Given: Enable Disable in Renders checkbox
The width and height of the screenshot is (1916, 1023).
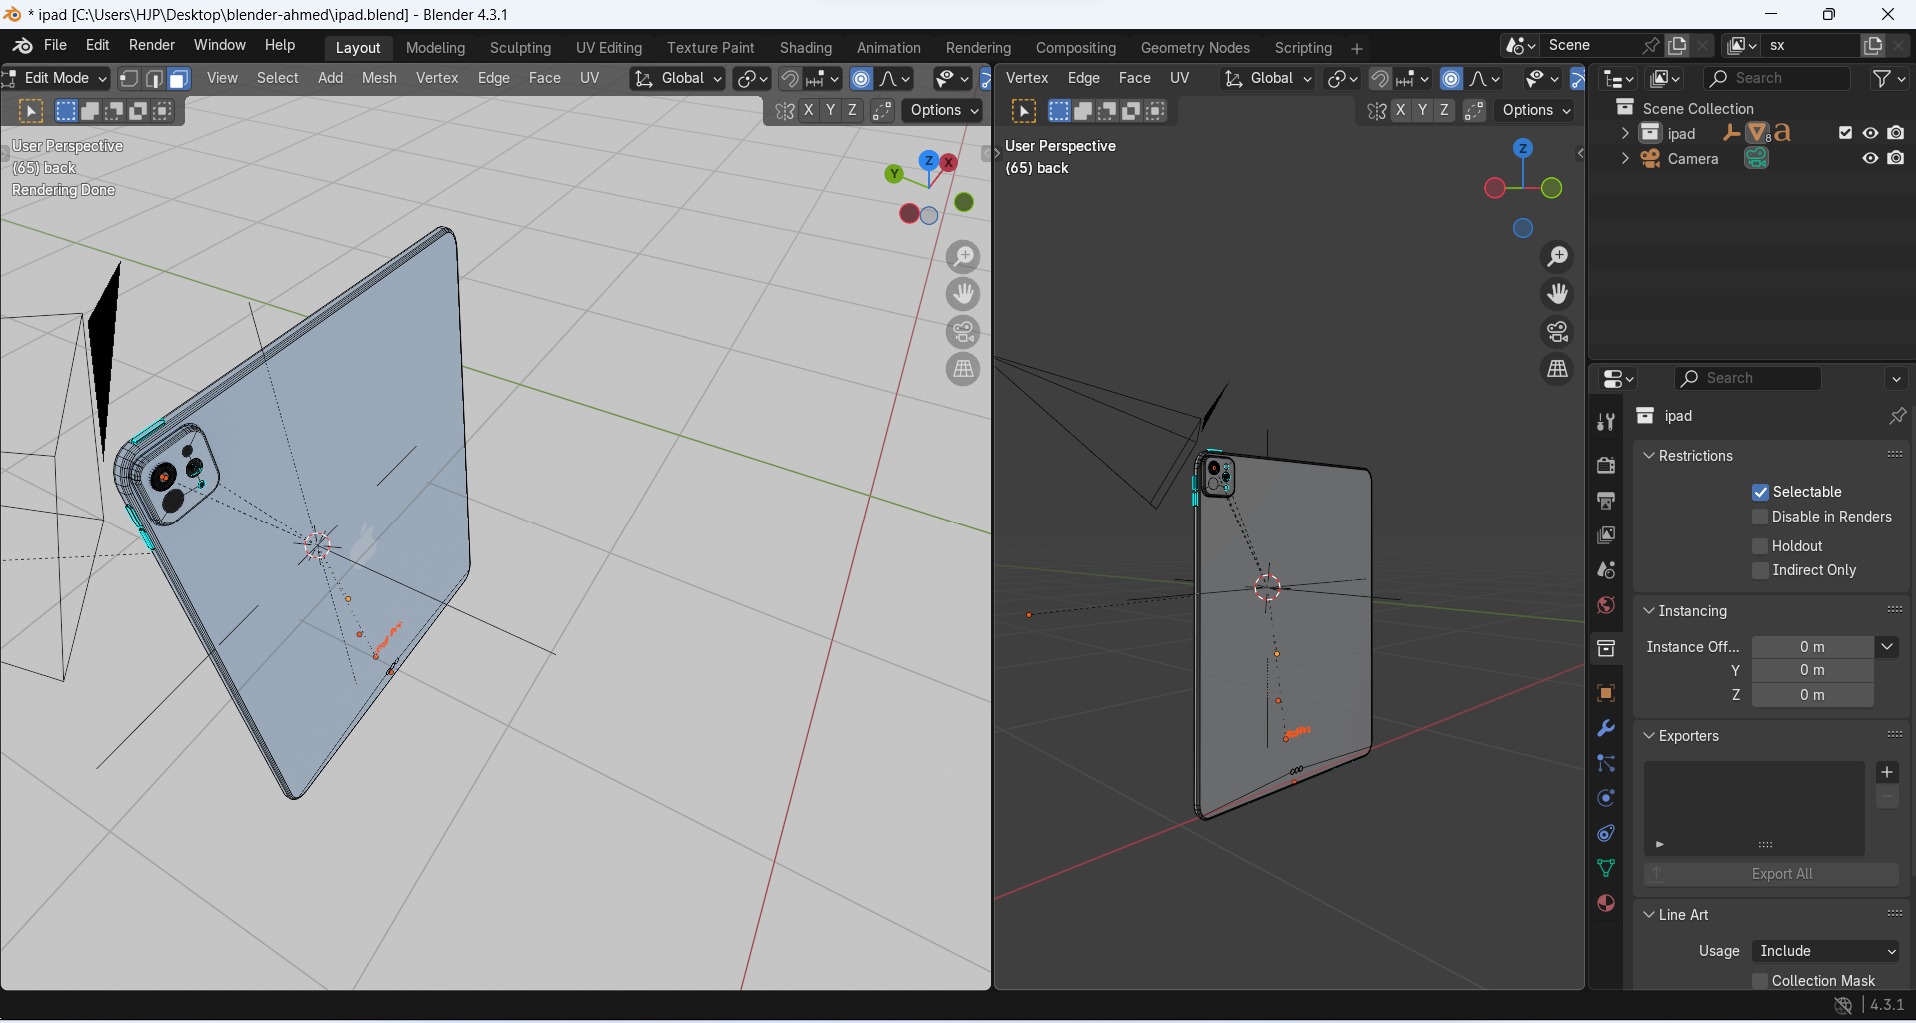Looking at the screenshot, I should click(x=1761, y=518).
